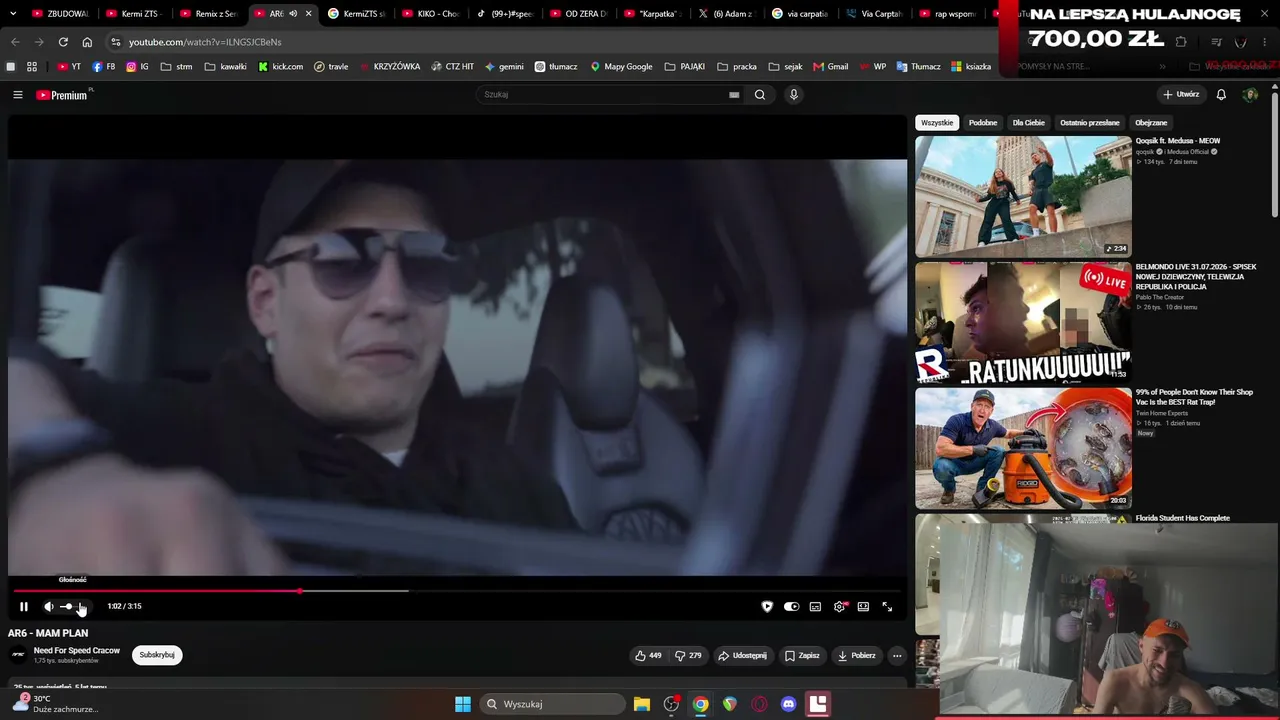Image resolution: width=1280 pixels, height=720 pixels.
Task: Open the IG Instagram bookmark
Action: click(x=138, y=67)
